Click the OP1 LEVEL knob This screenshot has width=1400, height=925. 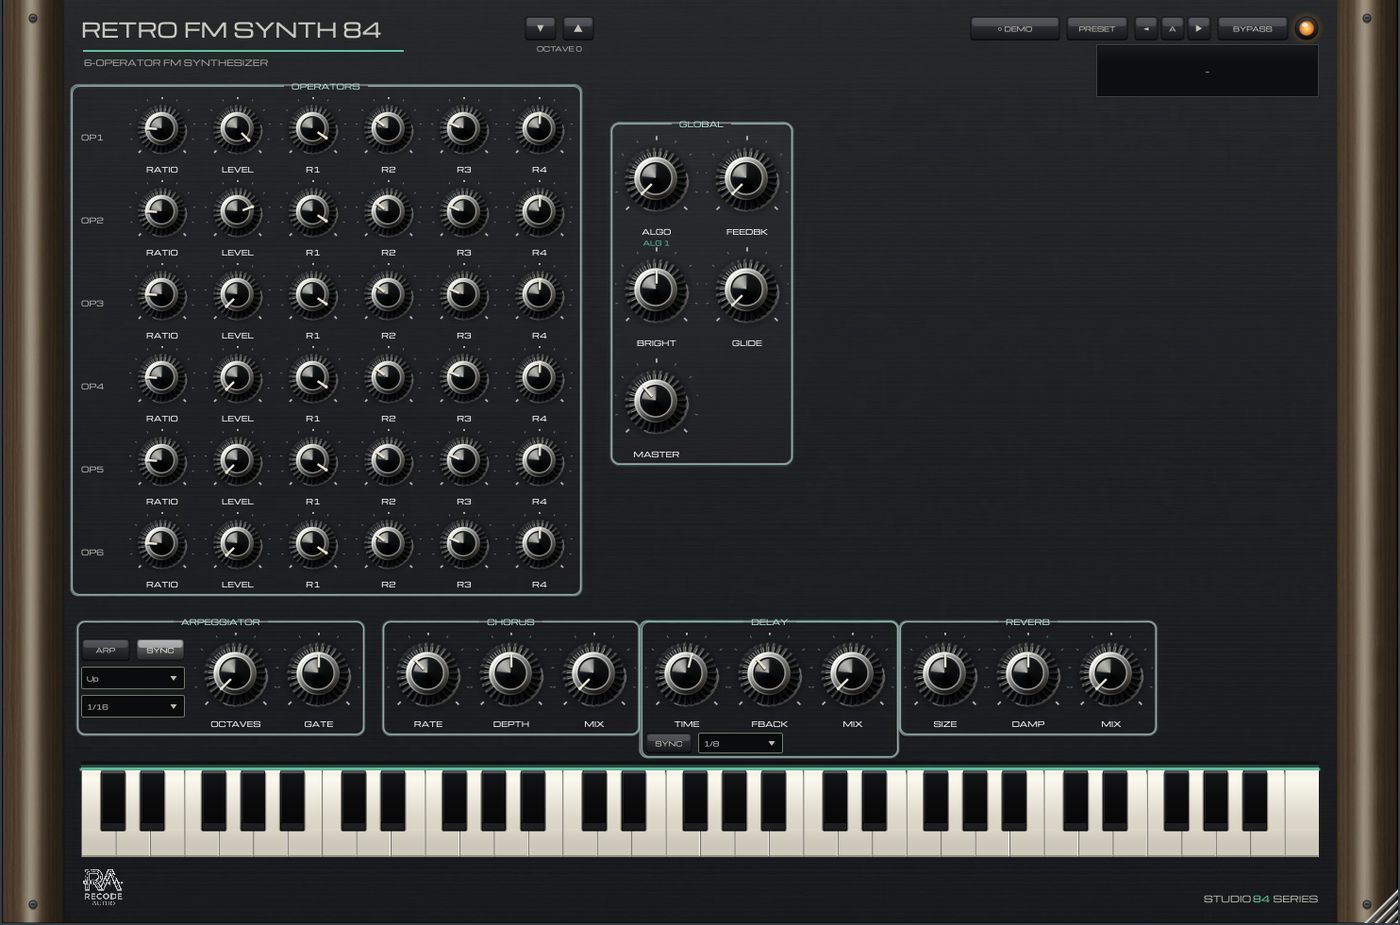[237, 129]
